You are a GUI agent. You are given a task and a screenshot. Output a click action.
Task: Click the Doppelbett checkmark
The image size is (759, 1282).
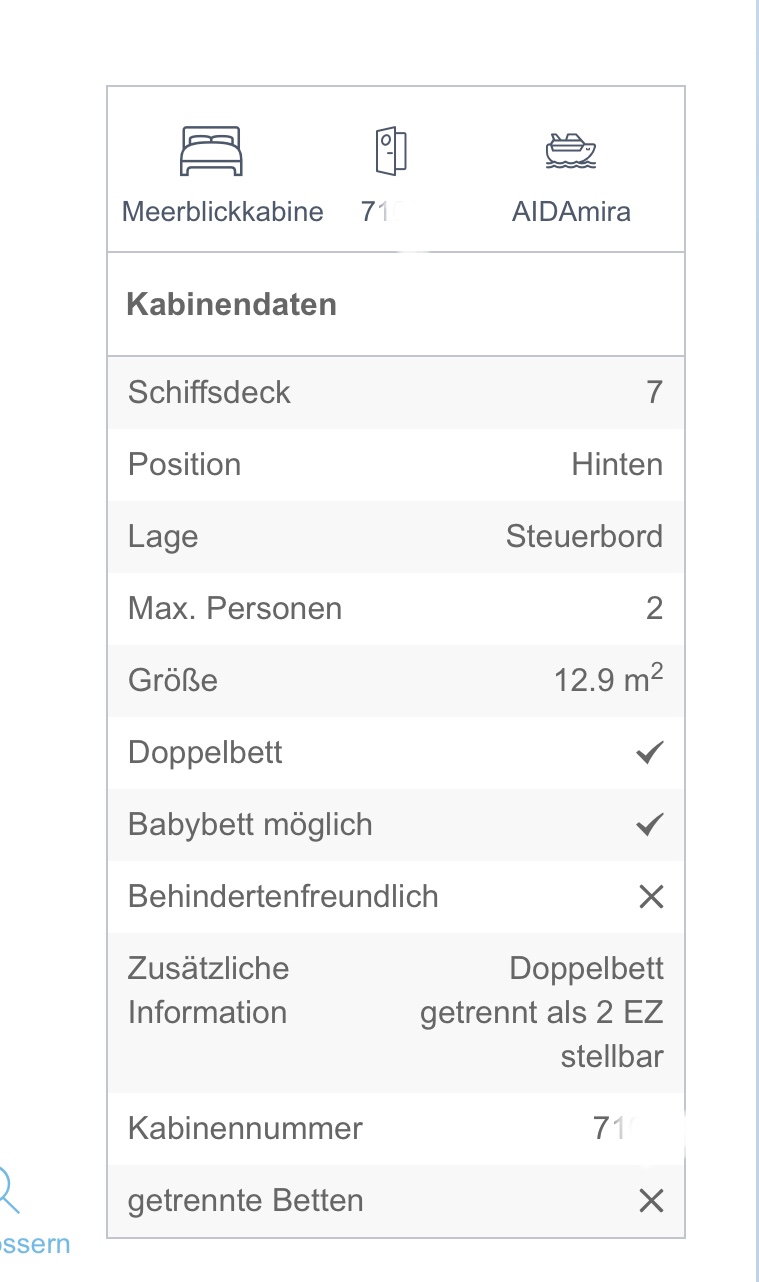point(650,753)
